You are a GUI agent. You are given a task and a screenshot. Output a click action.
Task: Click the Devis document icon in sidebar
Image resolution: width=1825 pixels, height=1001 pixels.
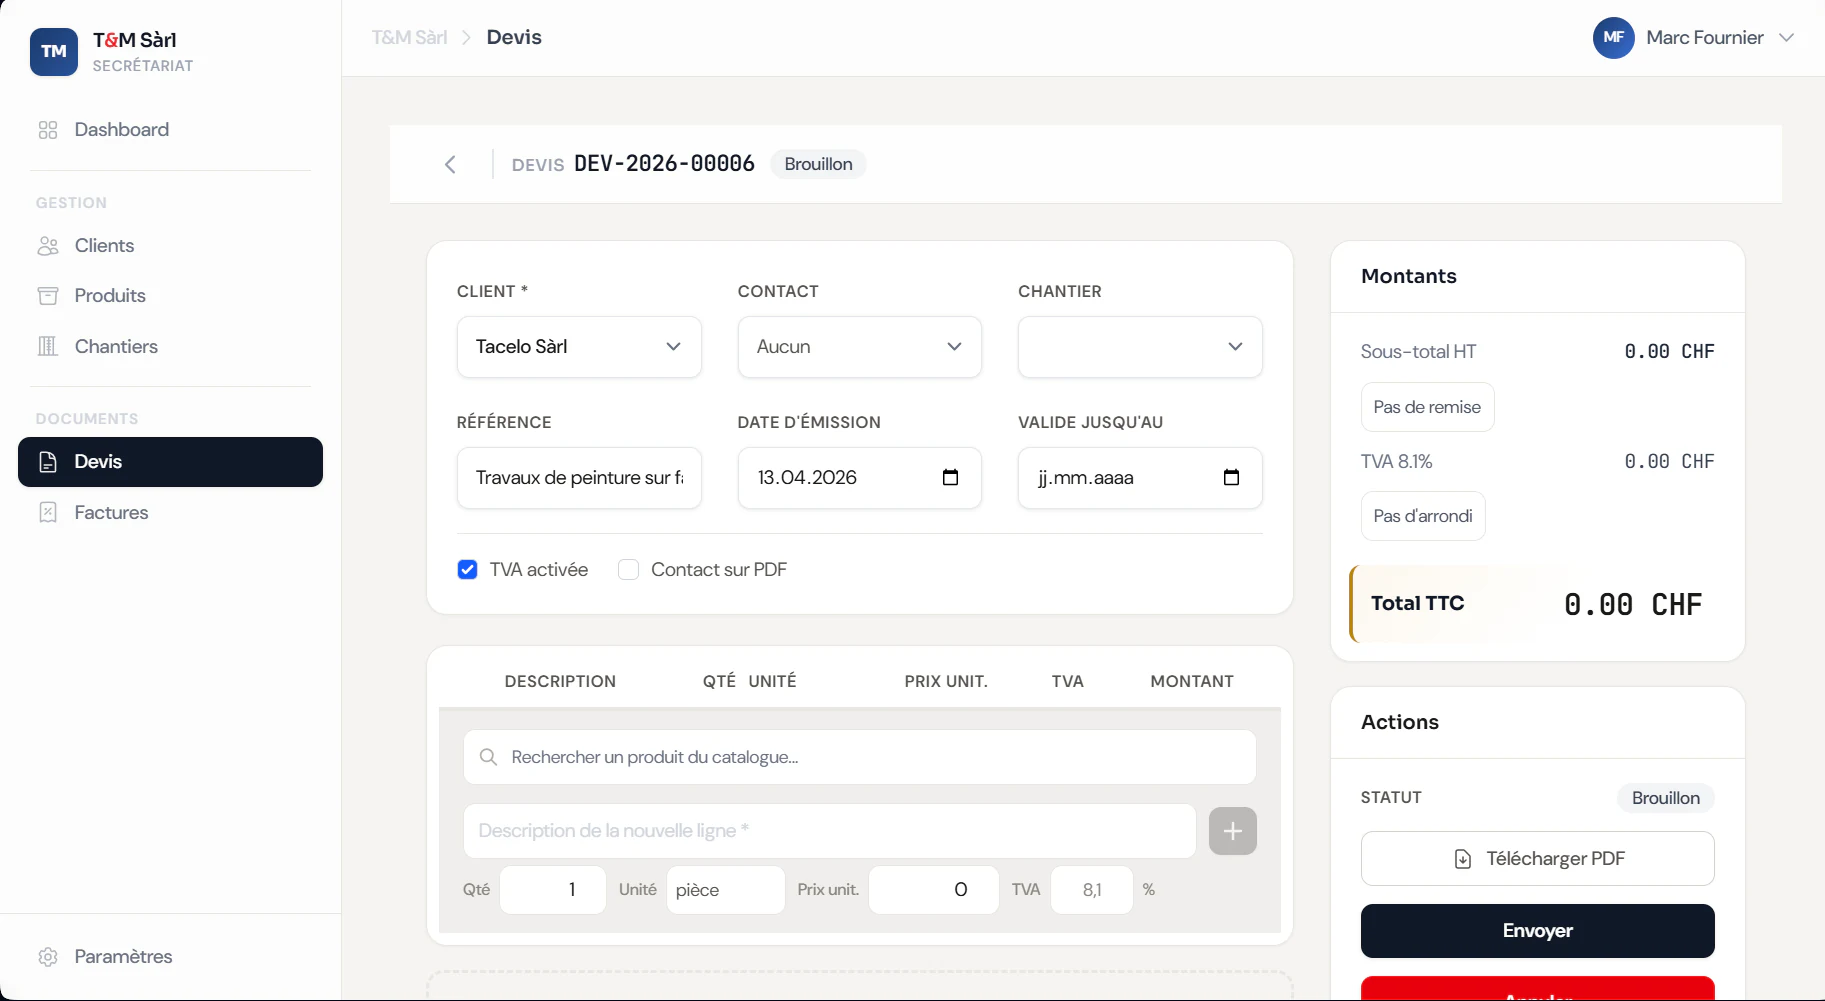48,462
